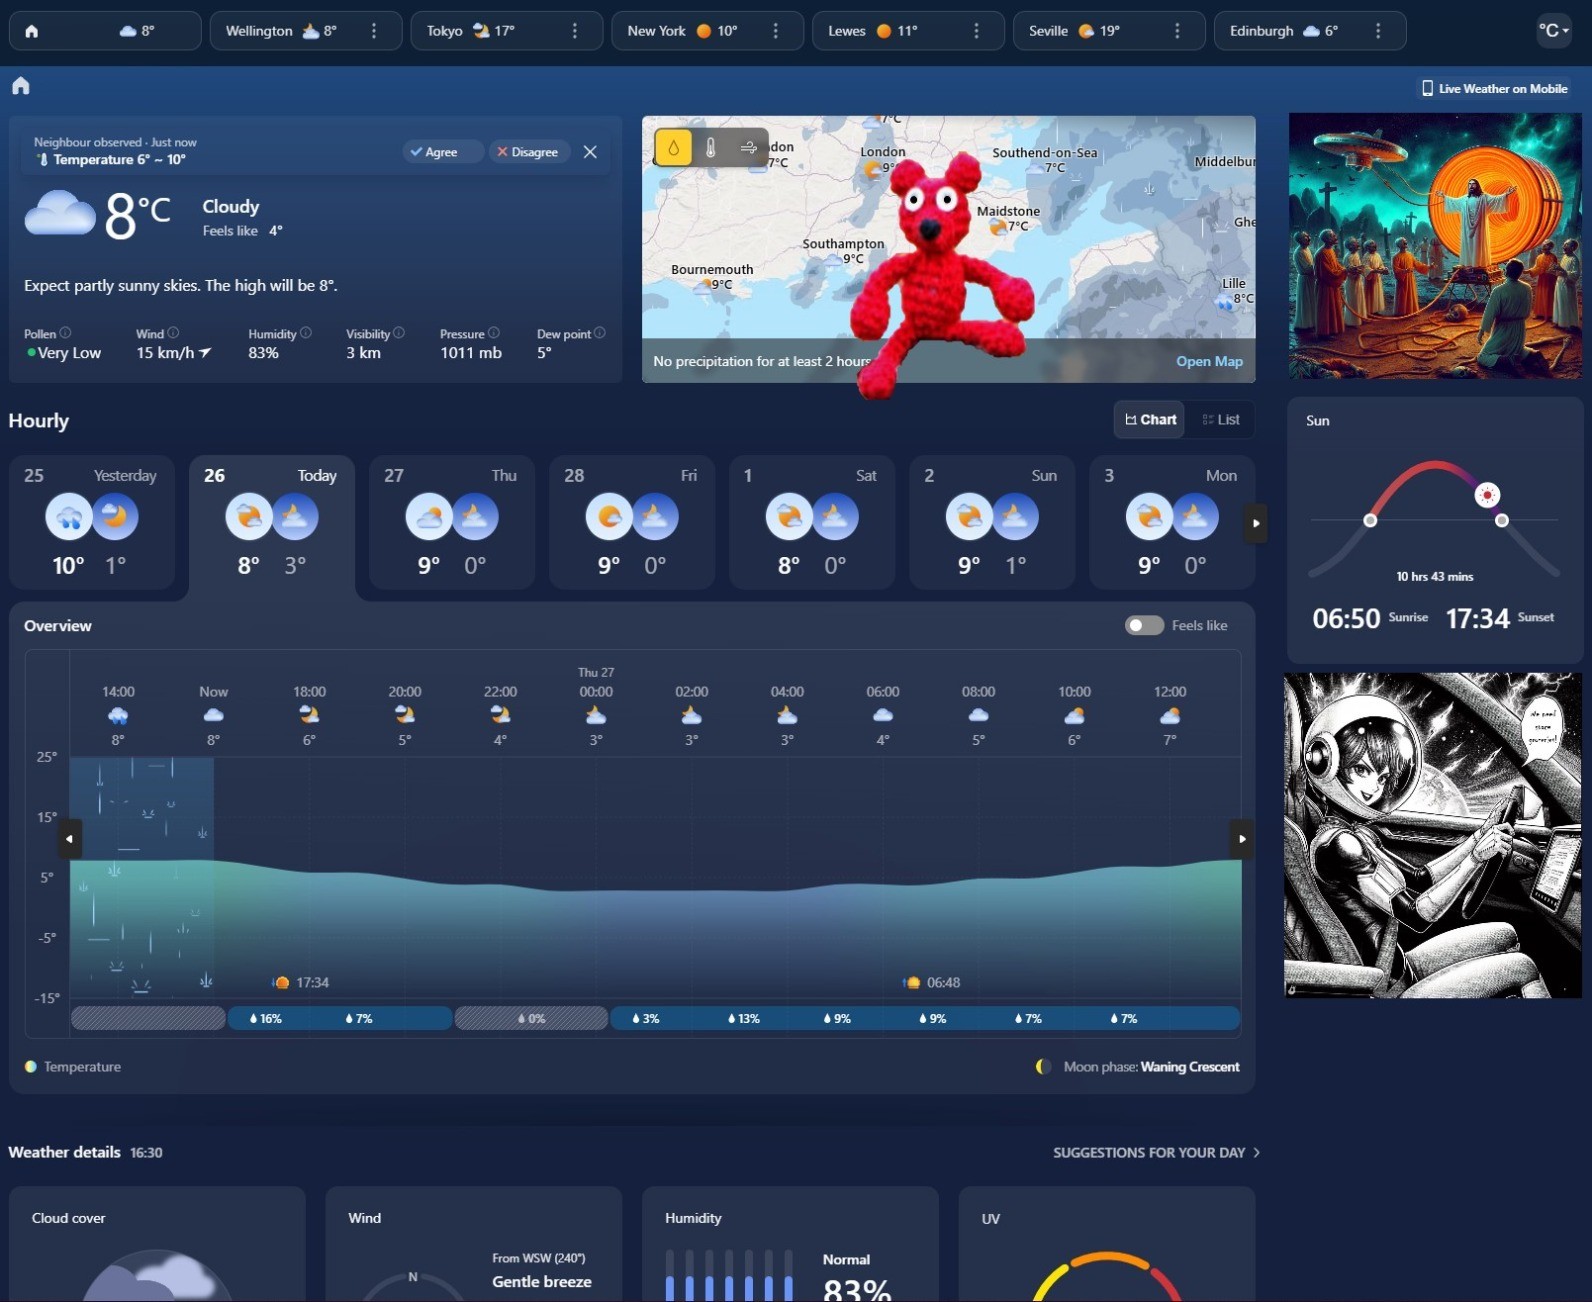Image resolution: width=1592 pixels, height=1302 pixels.
Task: Click the 14:00 rain weather icon in chart
Action: (x=118, y=715)
